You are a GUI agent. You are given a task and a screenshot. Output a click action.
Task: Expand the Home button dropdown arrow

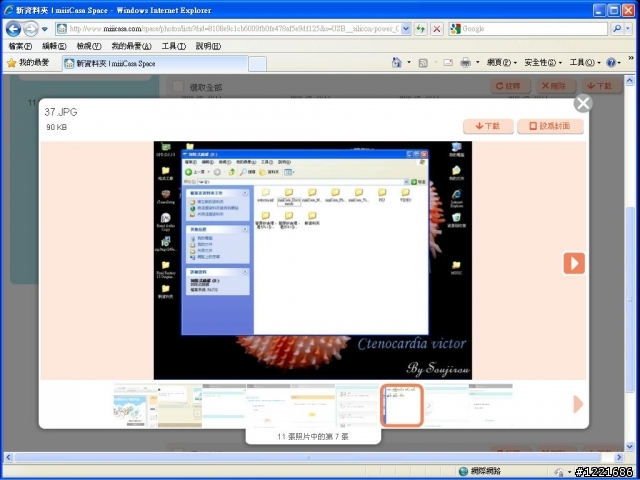click(x=409, y=63)
